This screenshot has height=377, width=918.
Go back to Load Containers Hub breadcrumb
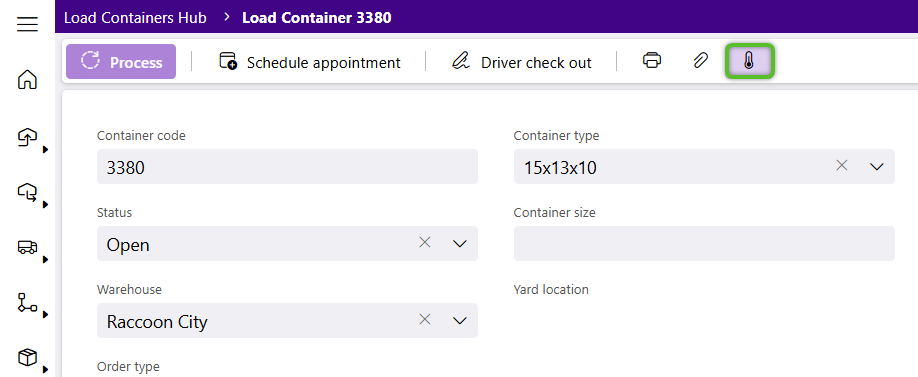[135, 18]
